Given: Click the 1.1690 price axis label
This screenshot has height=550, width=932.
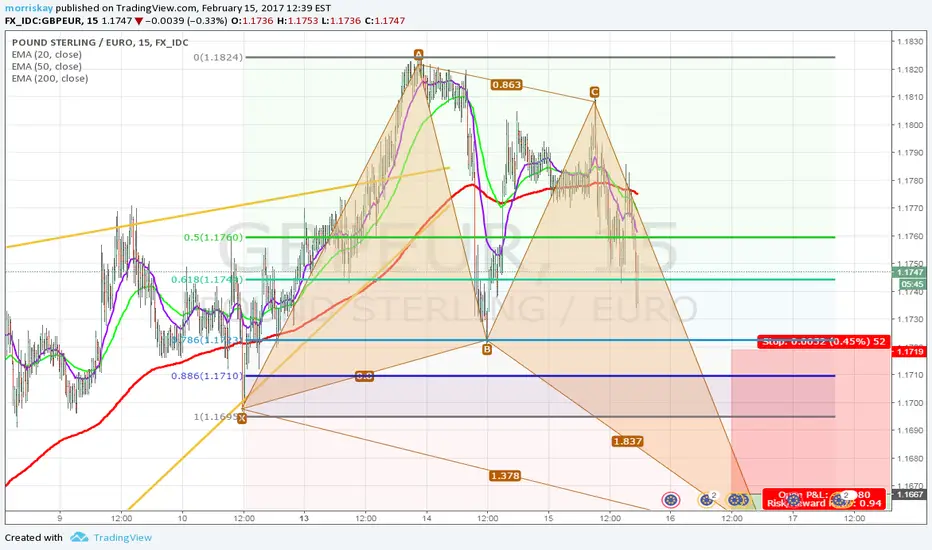Looking at the screenshot, I should 910,430.
